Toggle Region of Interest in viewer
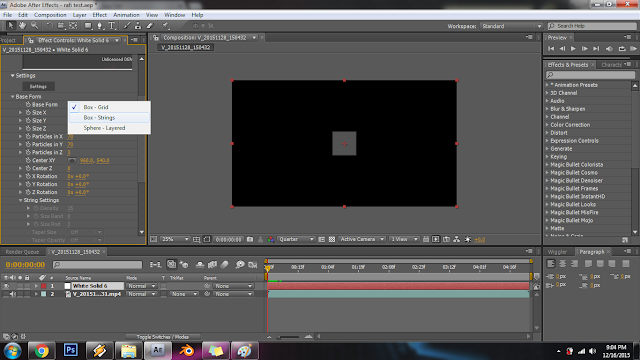Viewport: 640px width, 360px height. click(322, 239)
